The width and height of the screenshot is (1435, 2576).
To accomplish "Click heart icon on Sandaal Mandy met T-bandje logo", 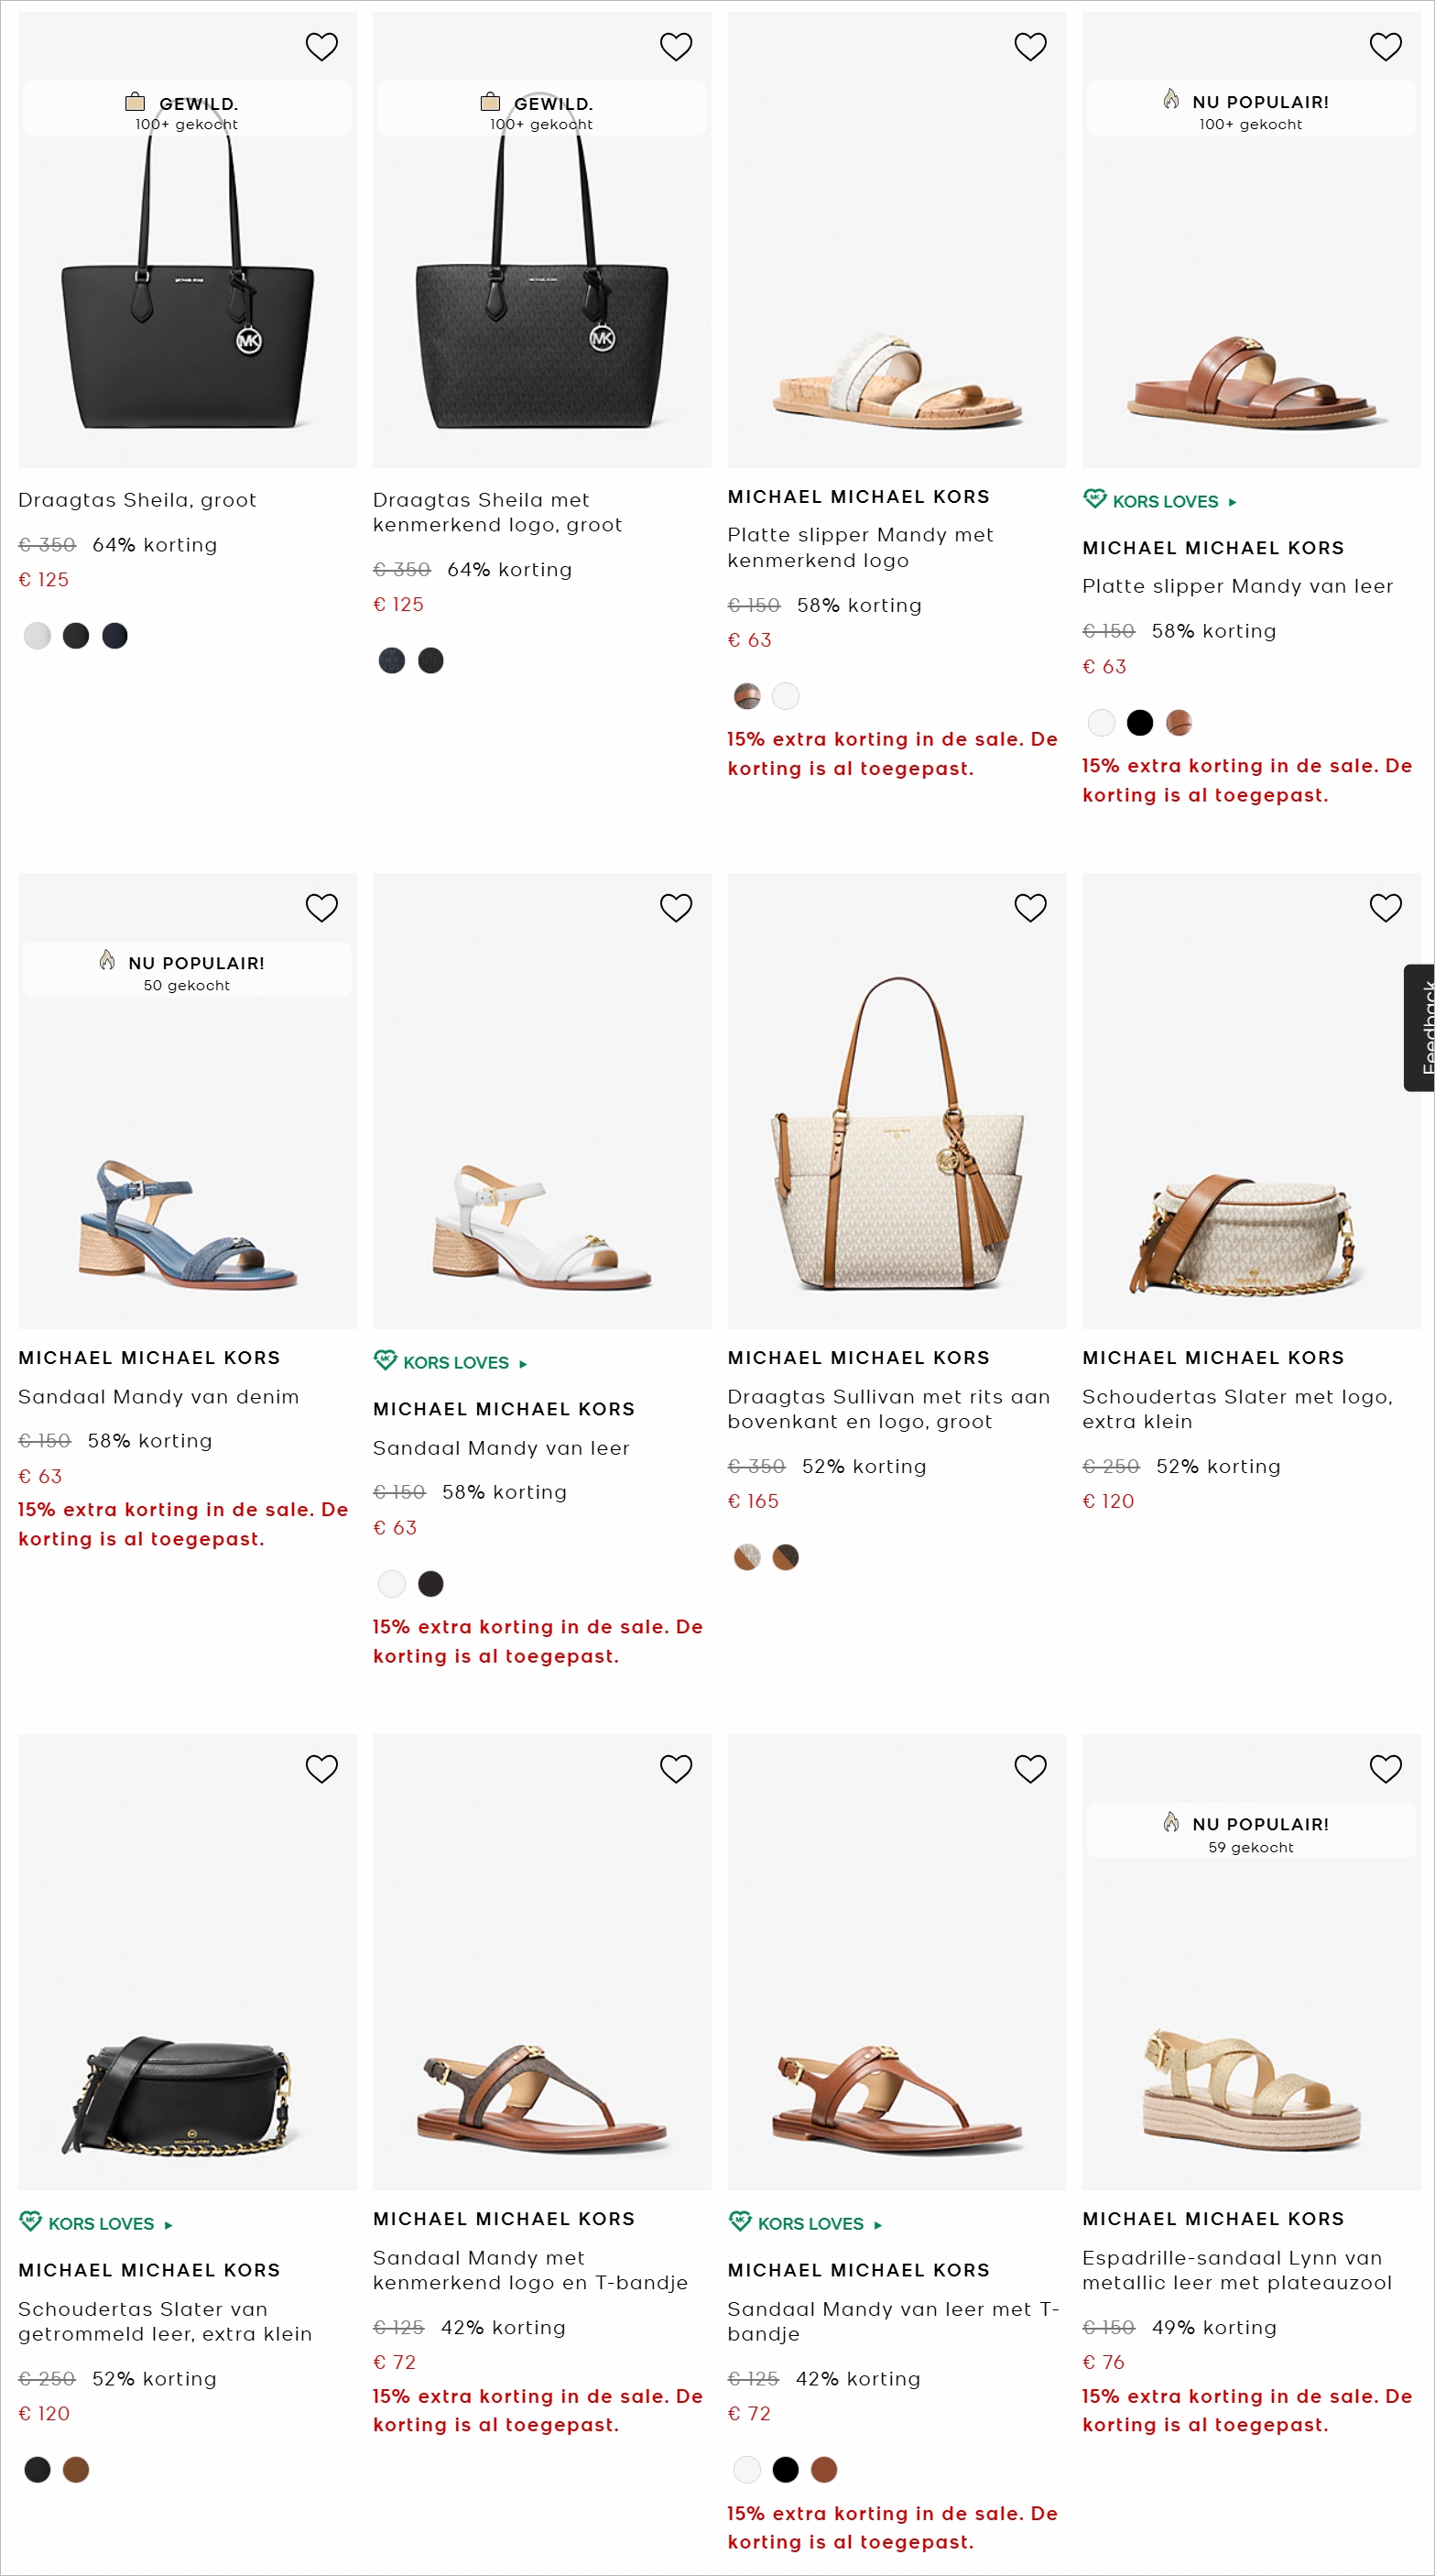I will (x=675, y=1769).
